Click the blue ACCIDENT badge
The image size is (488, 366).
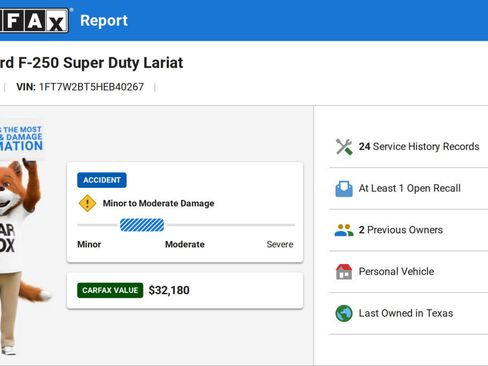point(102,180)
